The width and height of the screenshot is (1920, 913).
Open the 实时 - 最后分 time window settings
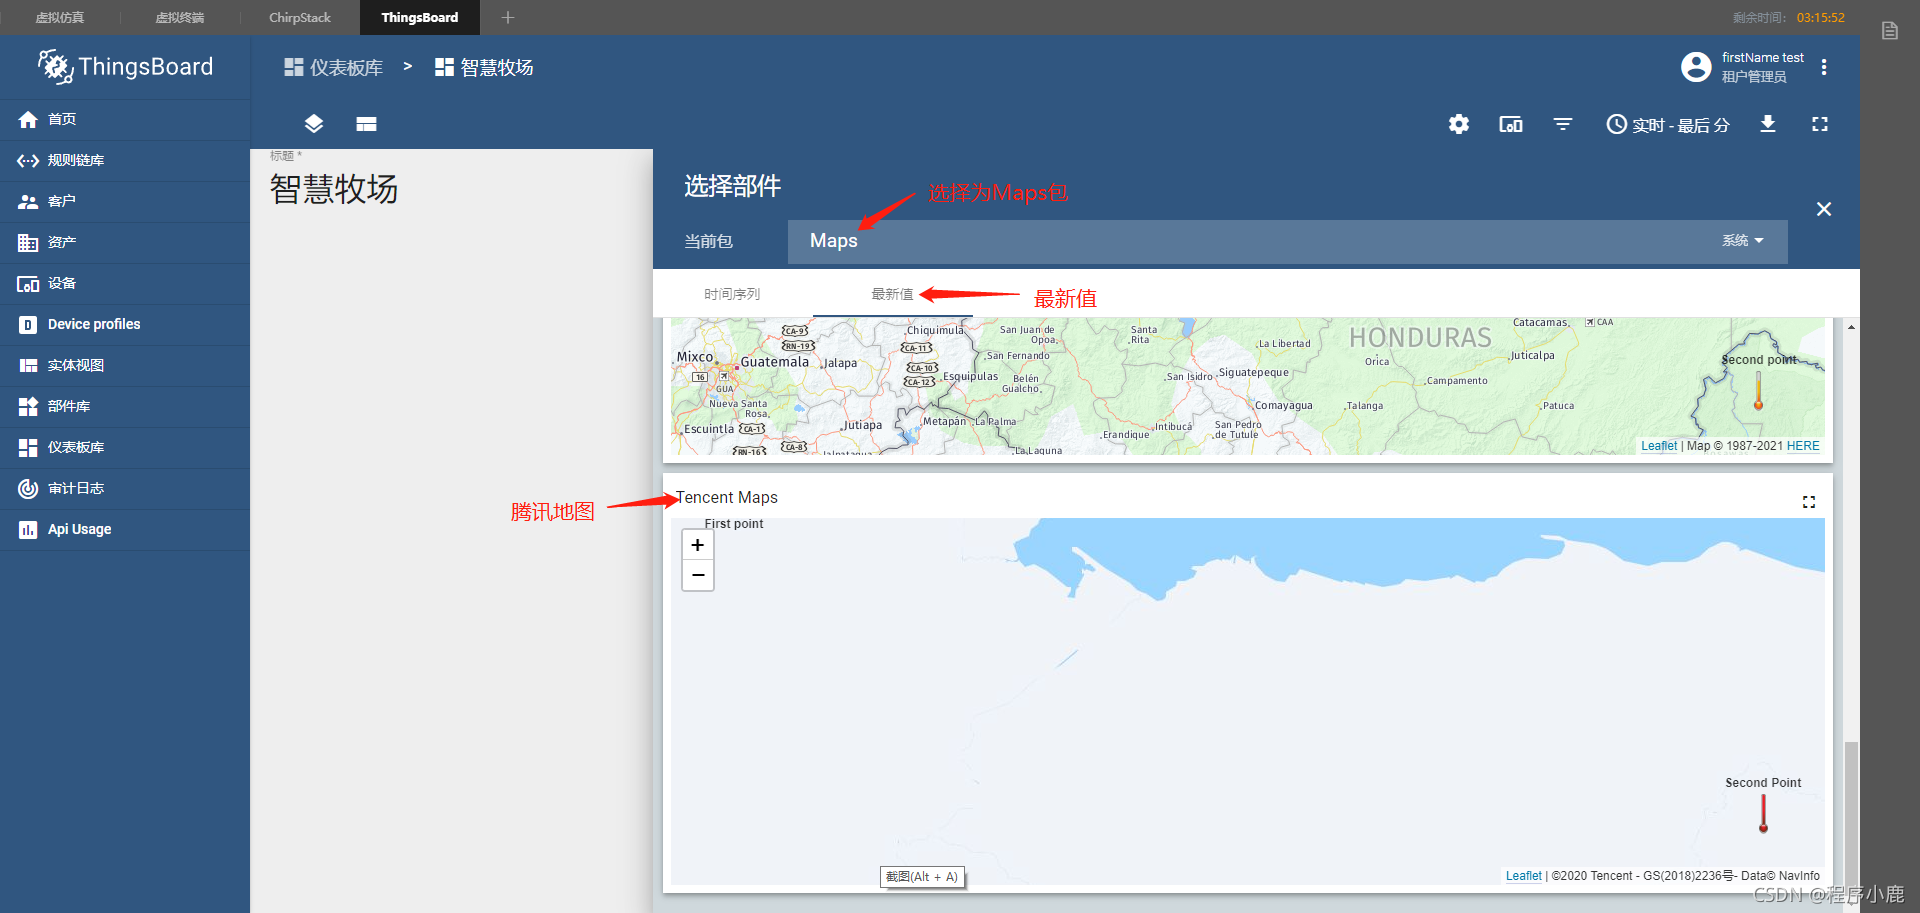(1668, 124)
